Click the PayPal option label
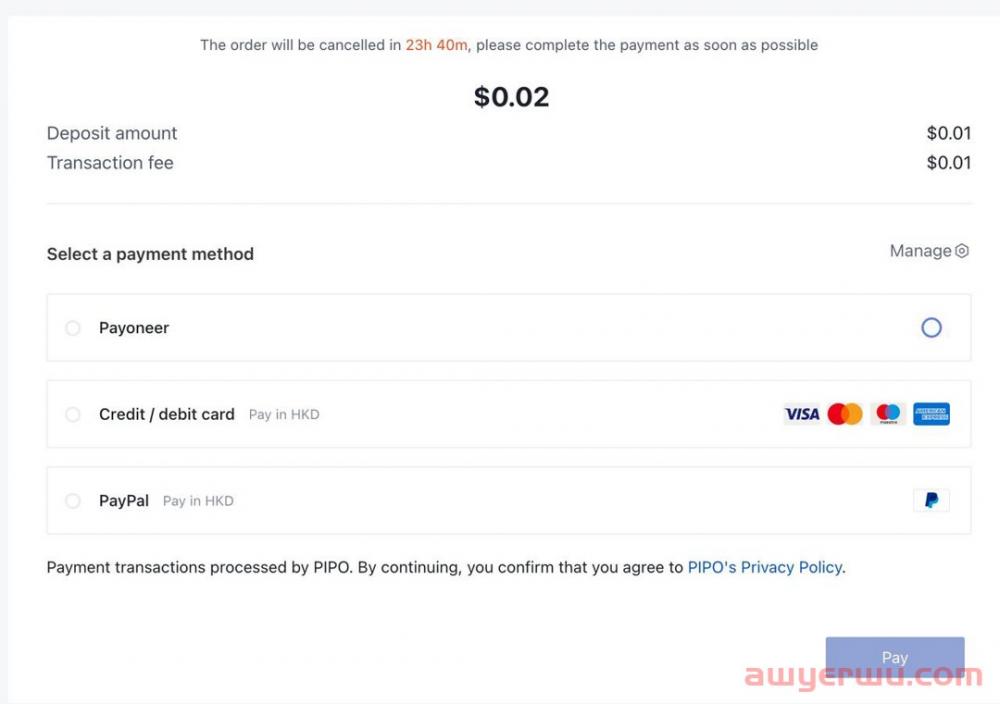1000x704 pixels. pos(124,501)
